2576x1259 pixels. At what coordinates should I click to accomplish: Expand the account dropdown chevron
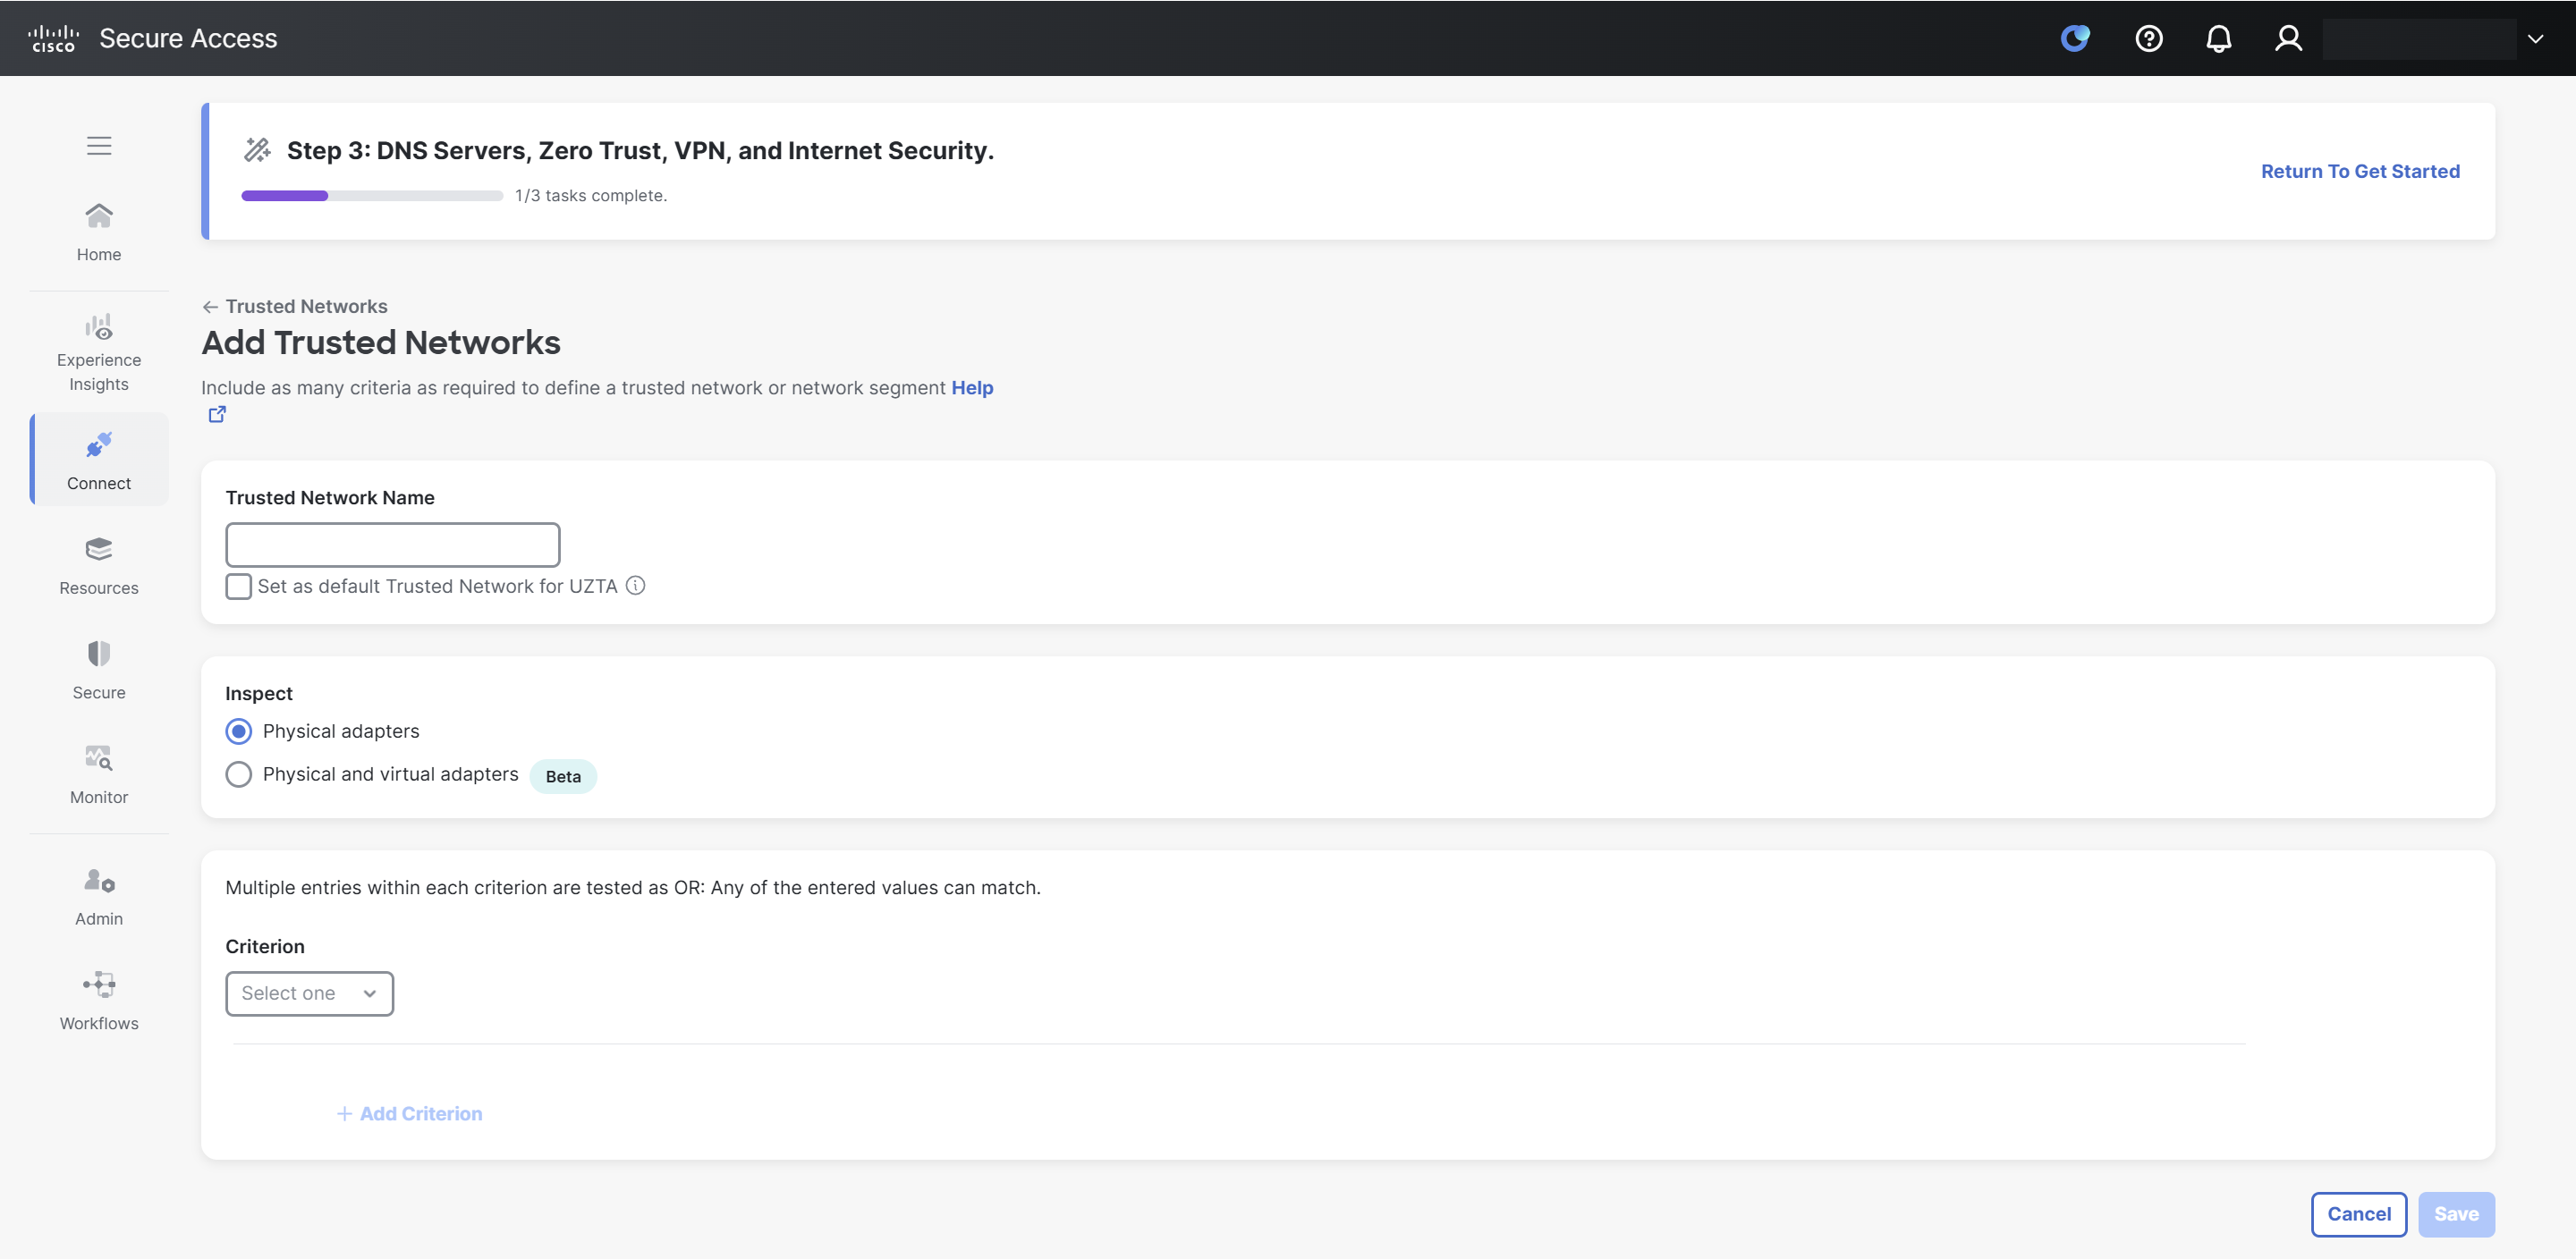tap(2535, 39)
